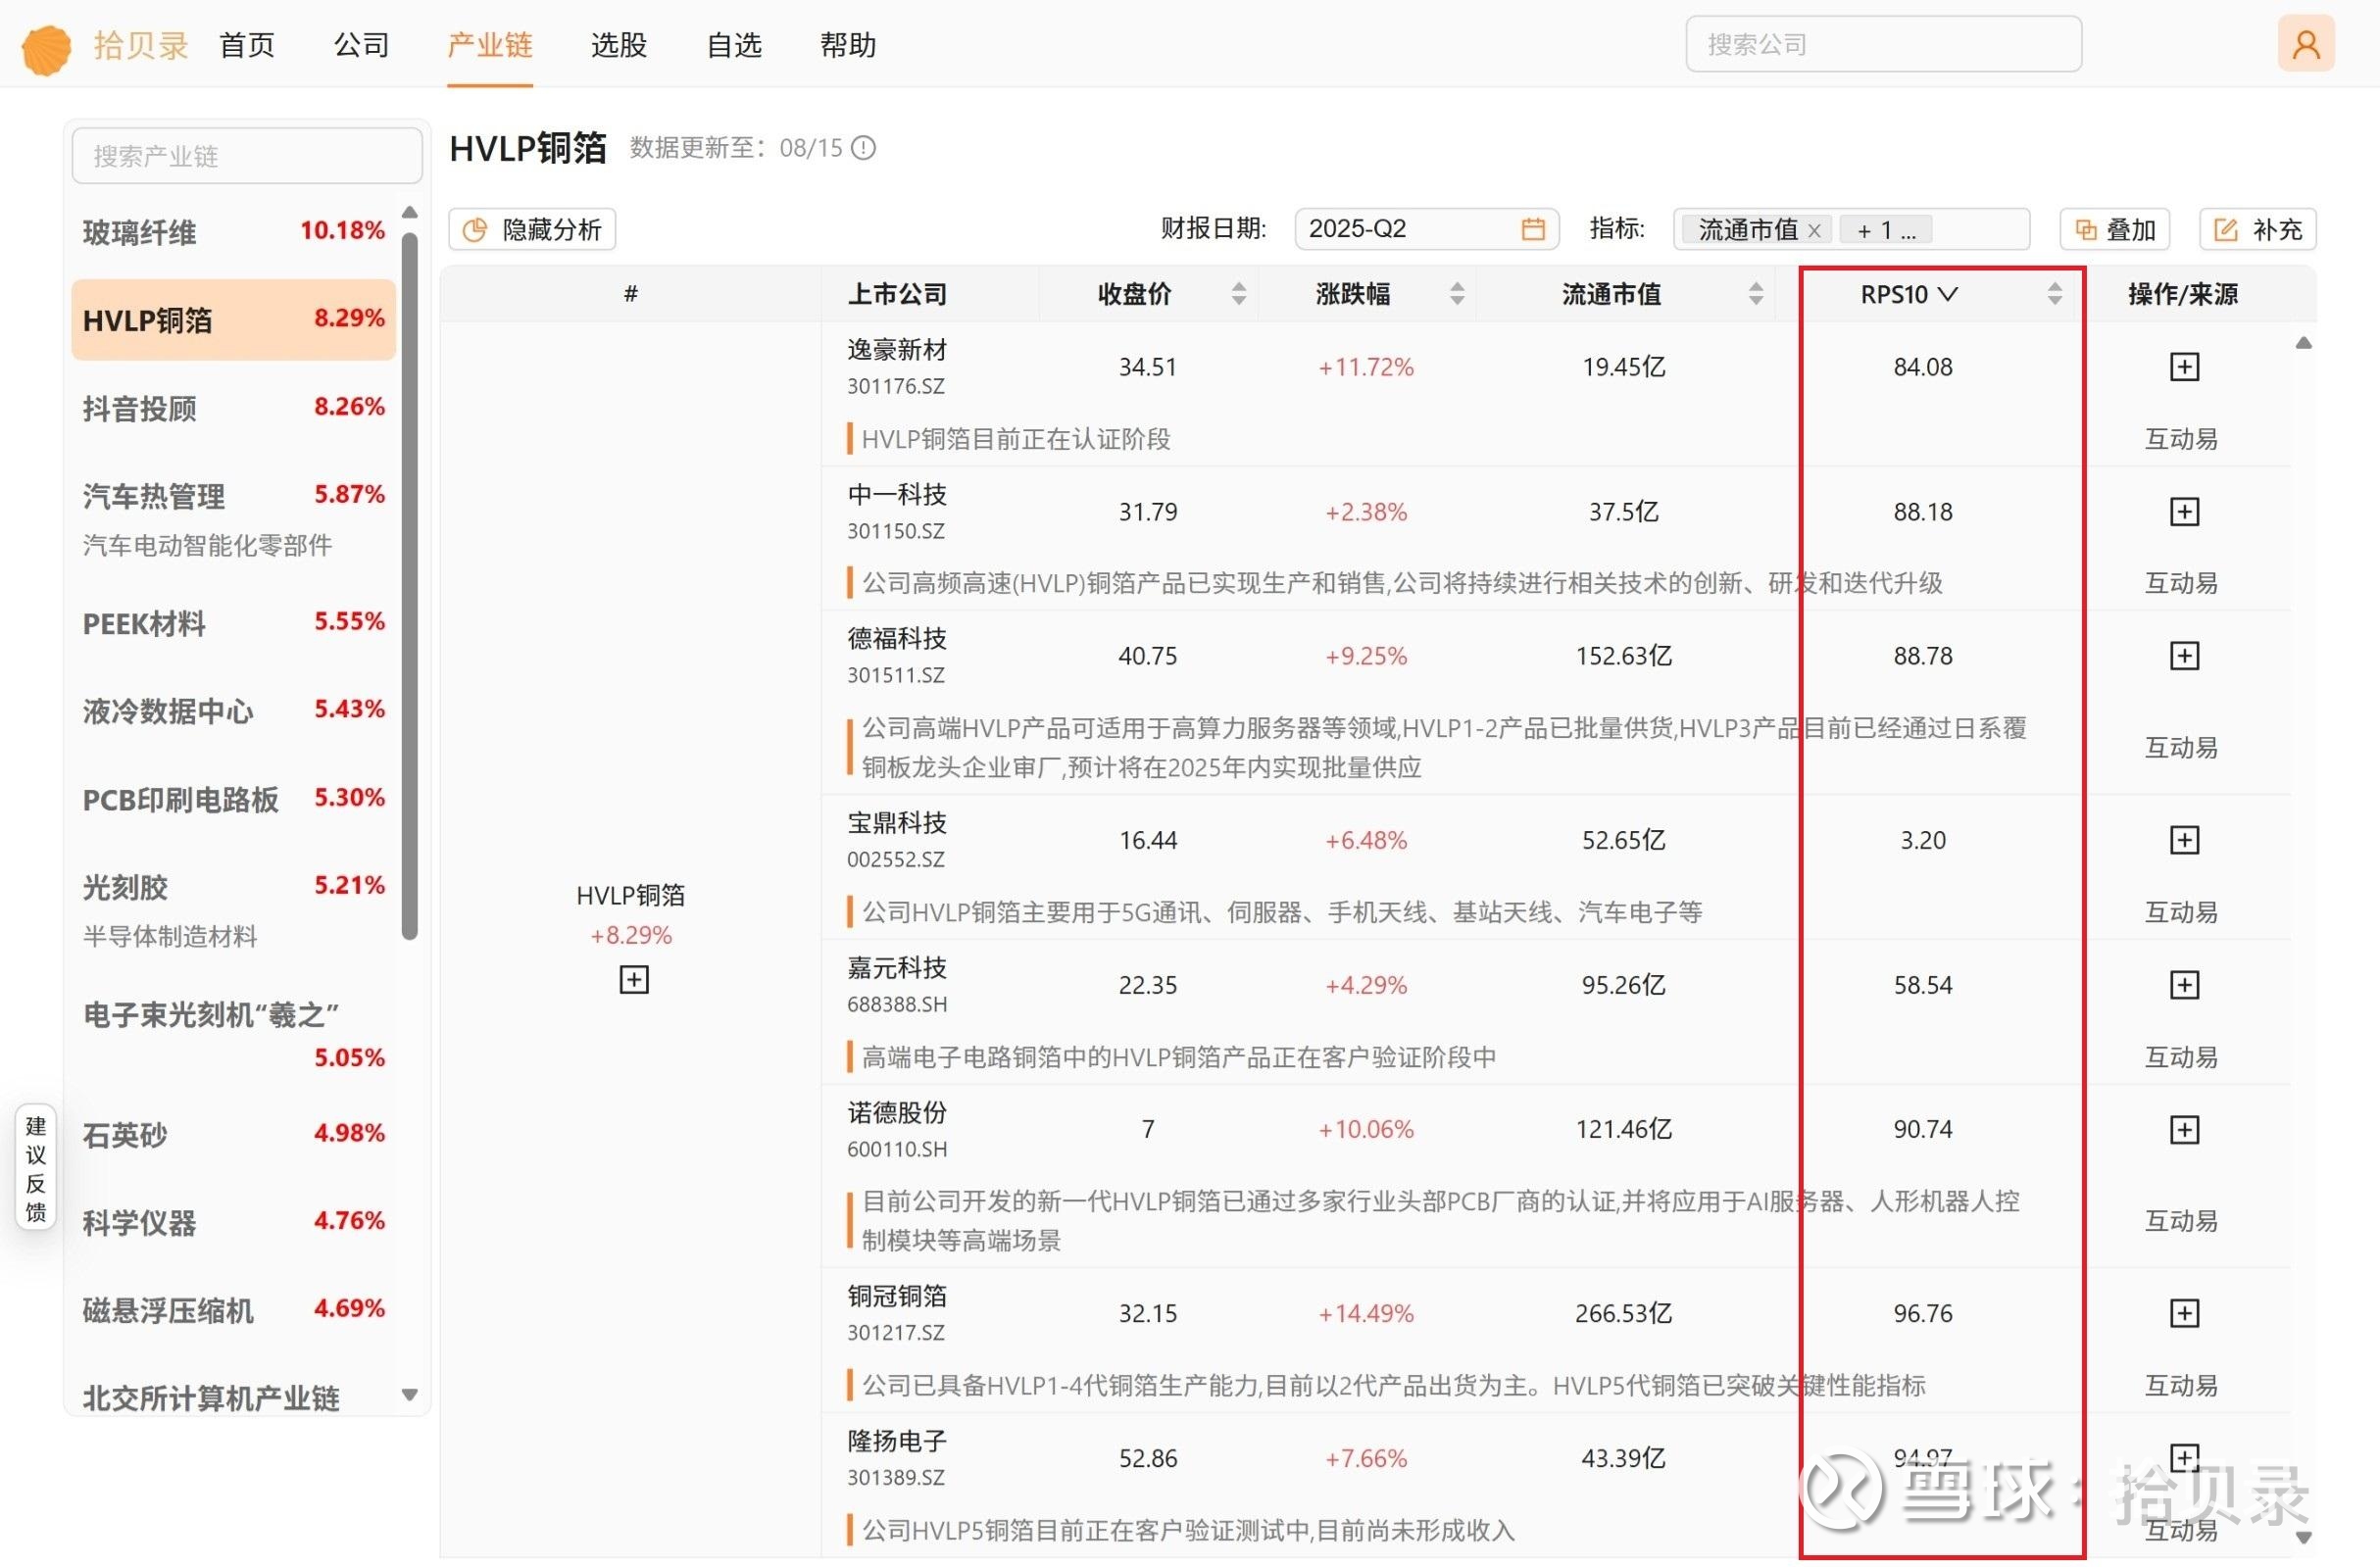The width and height of the screenshot is (2380, 1567).
Task: Open calendar icon in 财报日期 field
Action: [x=1532, y=229]
